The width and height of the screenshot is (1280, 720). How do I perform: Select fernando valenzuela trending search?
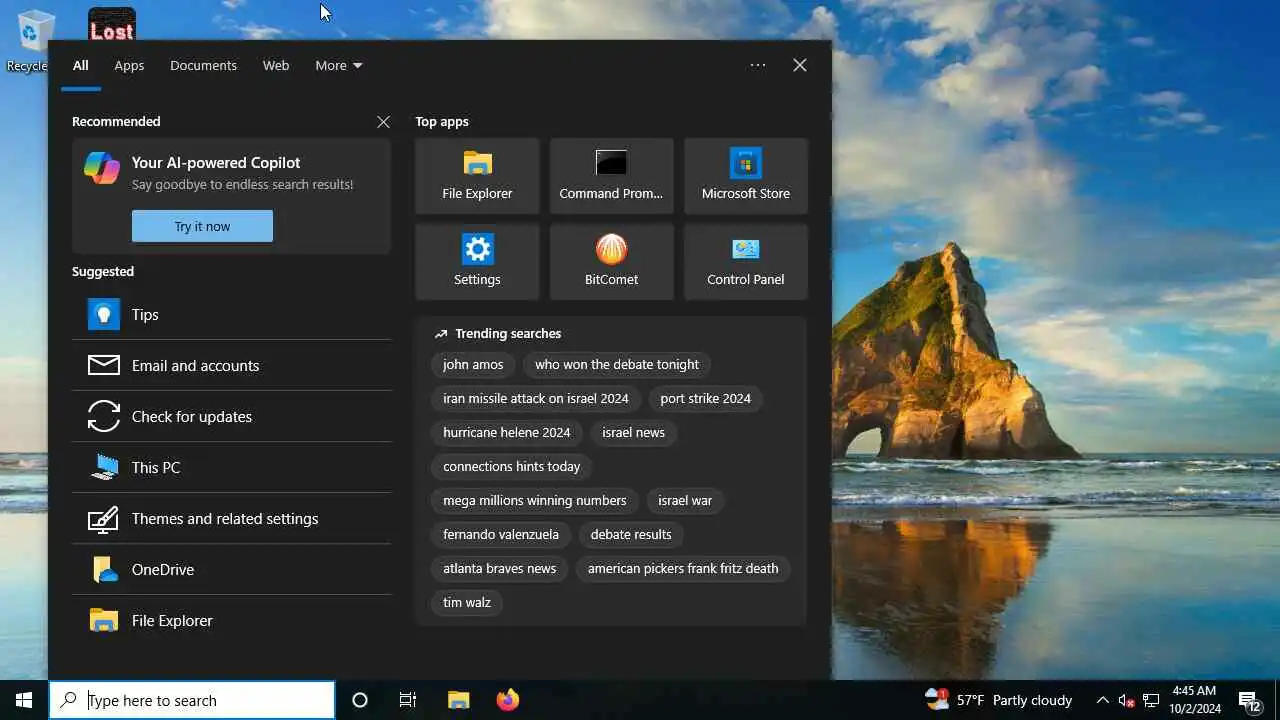click(x=501, y=534)
